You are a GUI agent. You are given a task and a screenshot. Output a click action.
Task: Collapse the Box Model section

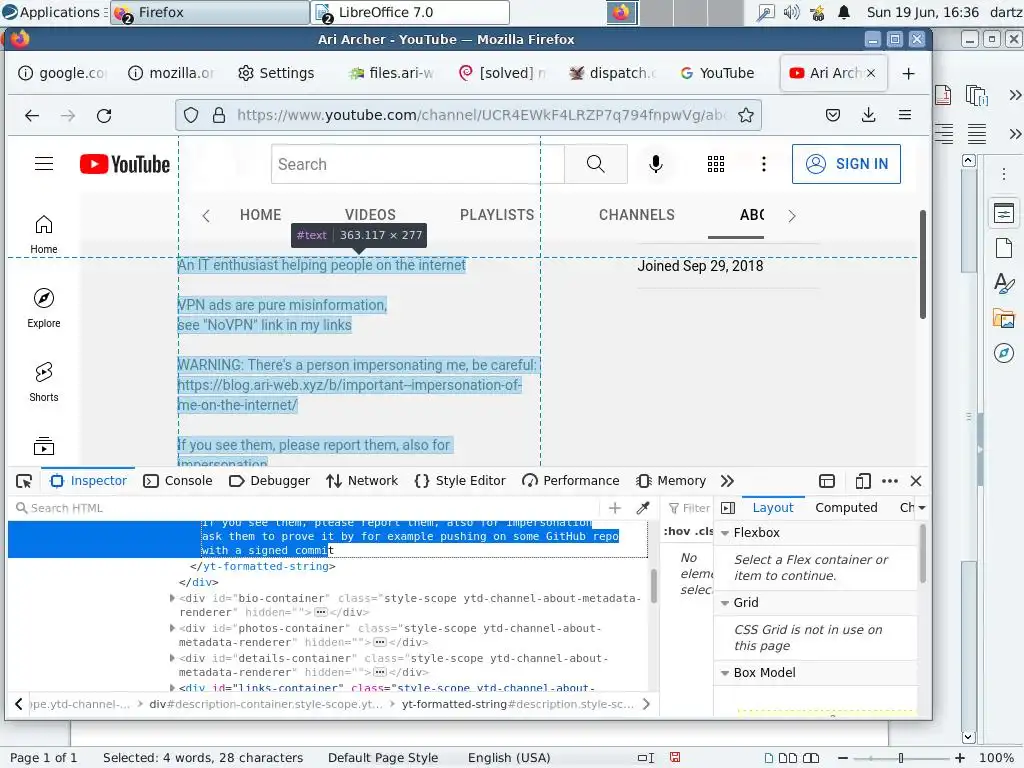(x=725, y=673)
